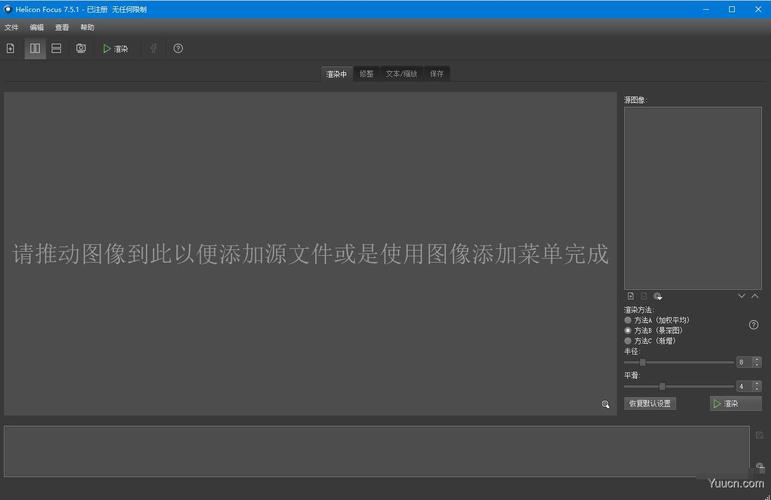Open the source list options dropdown icon

657,296
